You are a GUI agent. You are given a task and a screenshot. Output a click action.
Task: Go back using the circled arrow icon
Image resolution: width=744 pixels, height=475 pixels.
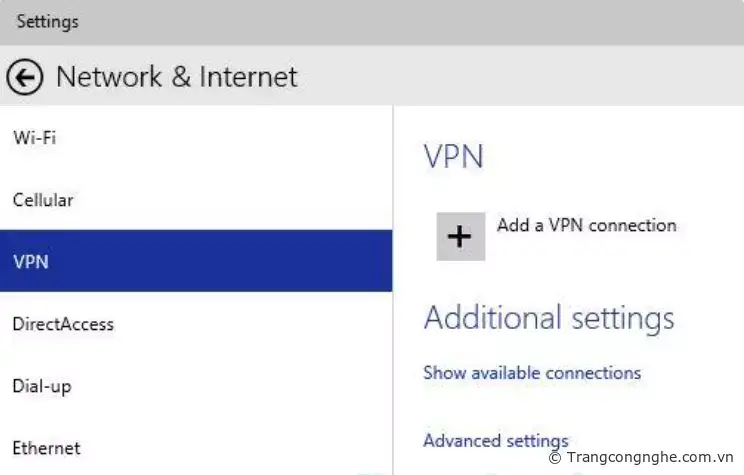pyautogui.click(x=25, y=77)
